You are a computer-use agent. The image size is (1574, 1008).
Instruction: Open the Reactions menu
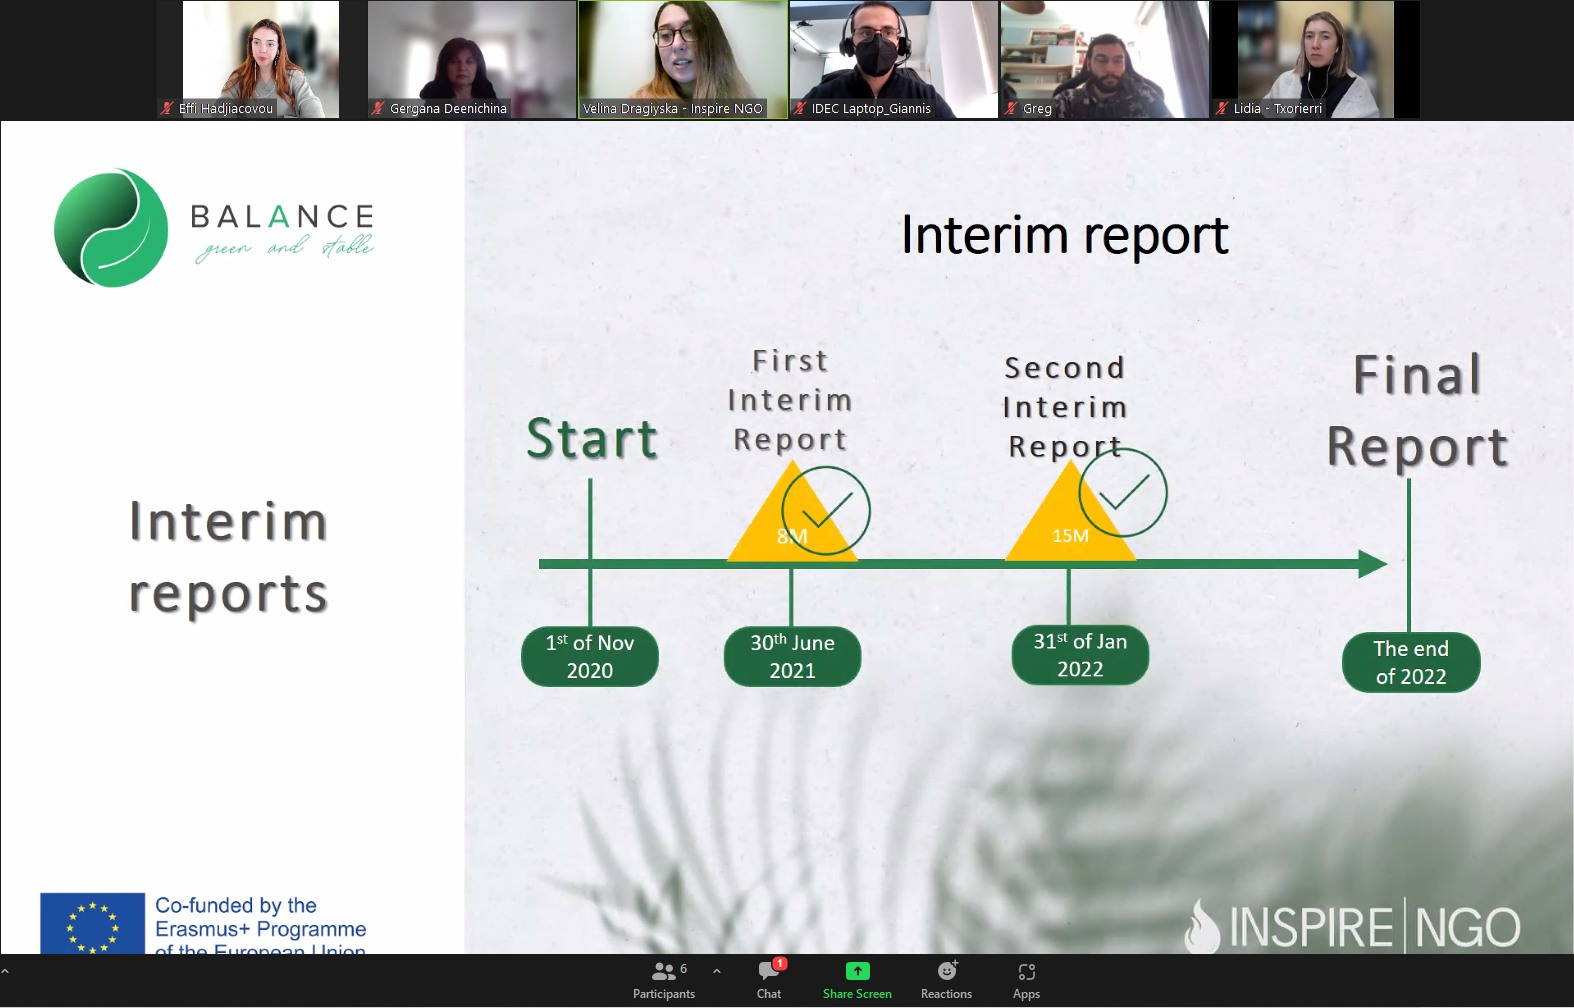(x=946, y=980)
